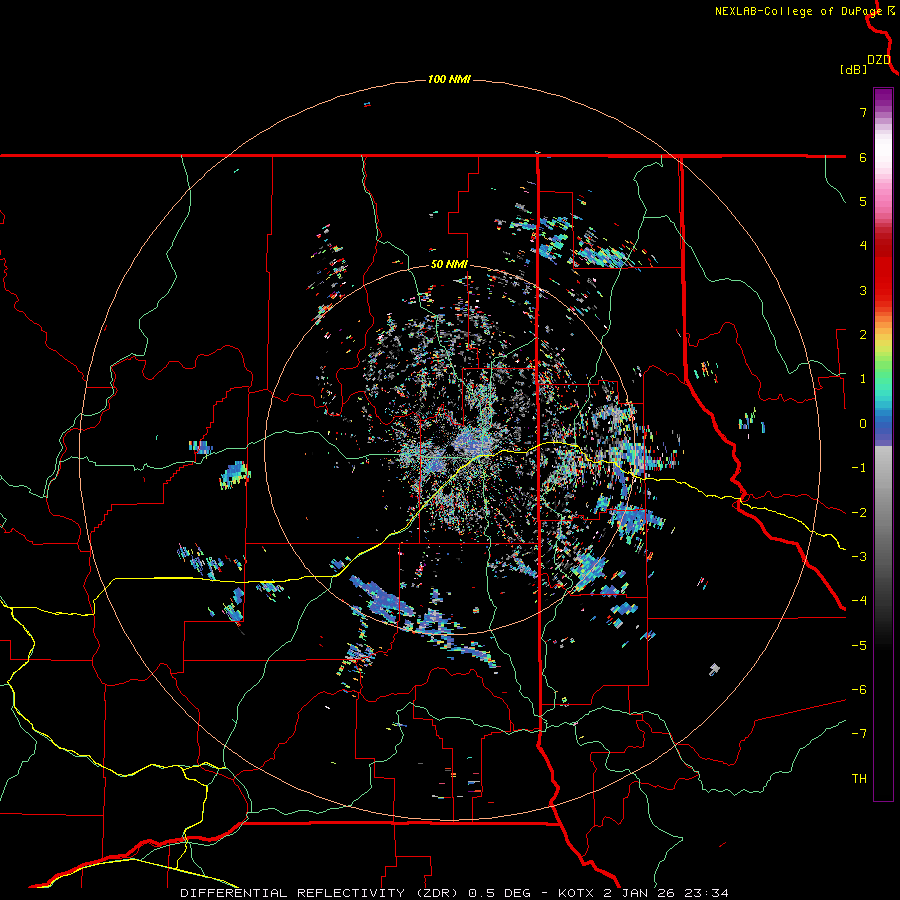Click the 7 value on the dB scale

click(x=863, y=112)
